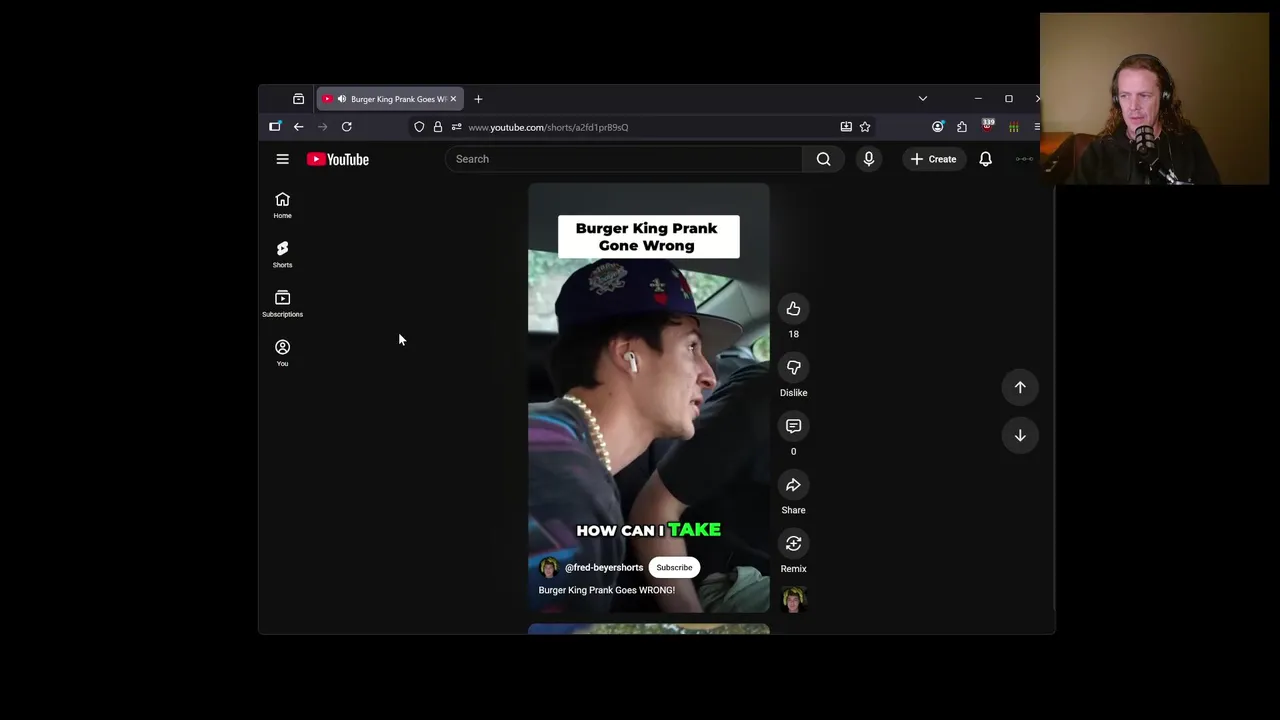This screenshot has height=720, width=1280.
Task: Click the Create button
Action: (933, 159)
